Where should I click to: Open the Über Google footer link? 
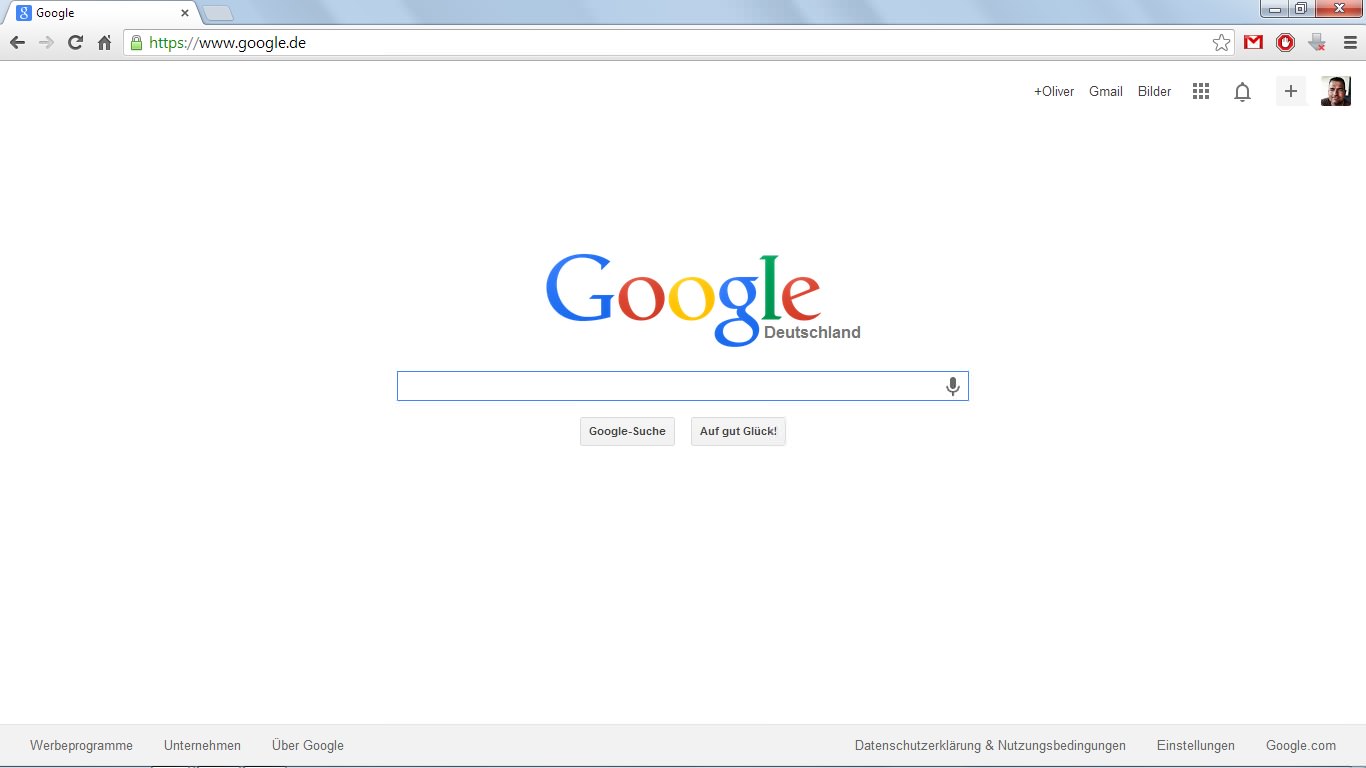pos(308,745)
